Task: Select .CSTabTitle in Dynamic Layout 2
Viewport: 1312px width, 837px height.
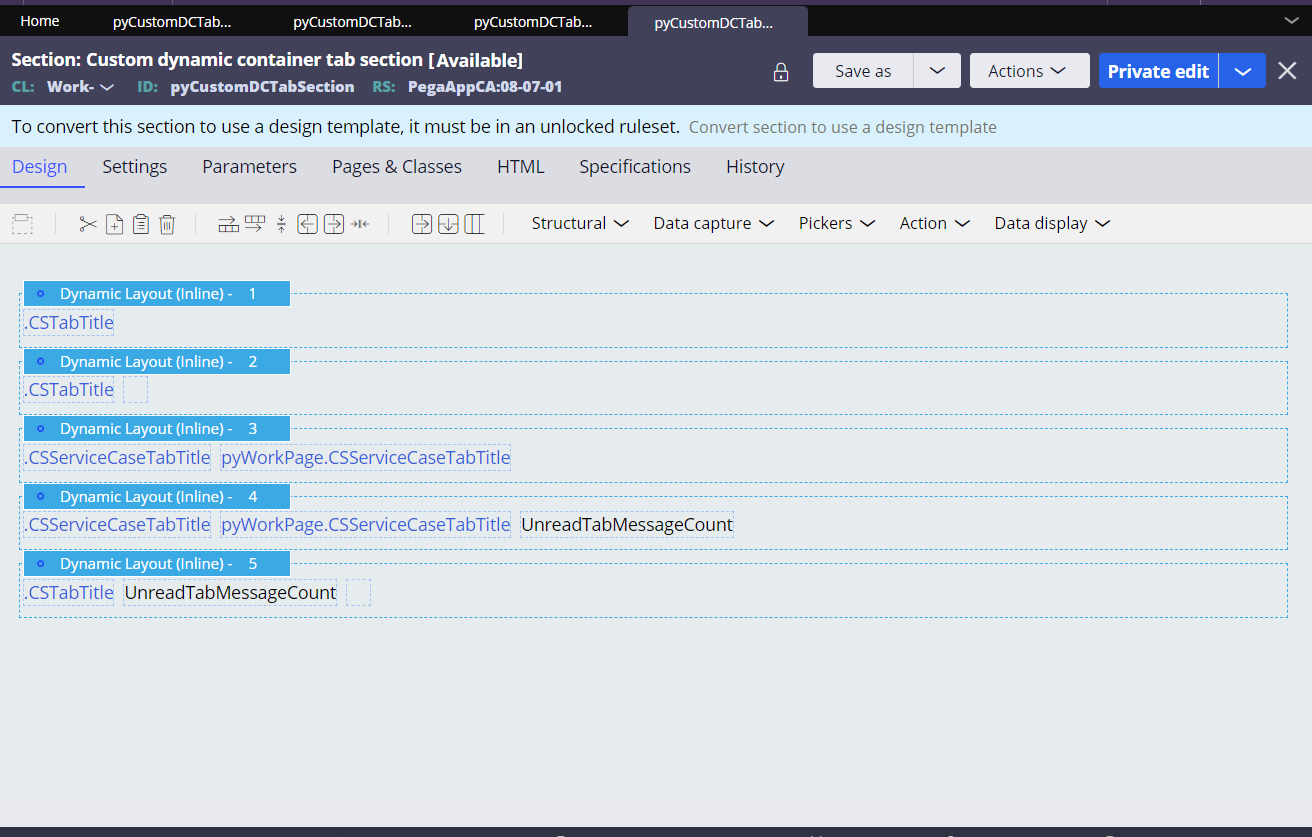Action: pos(69,389)
